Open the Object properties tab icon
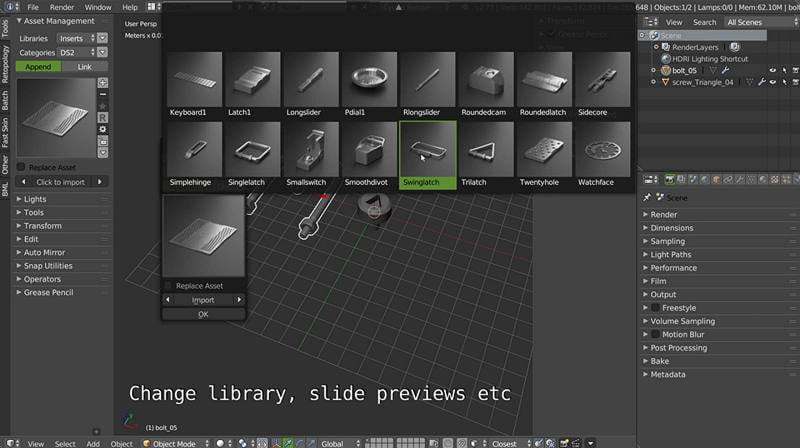The image size is (800, 448). [x=716, y=180]
